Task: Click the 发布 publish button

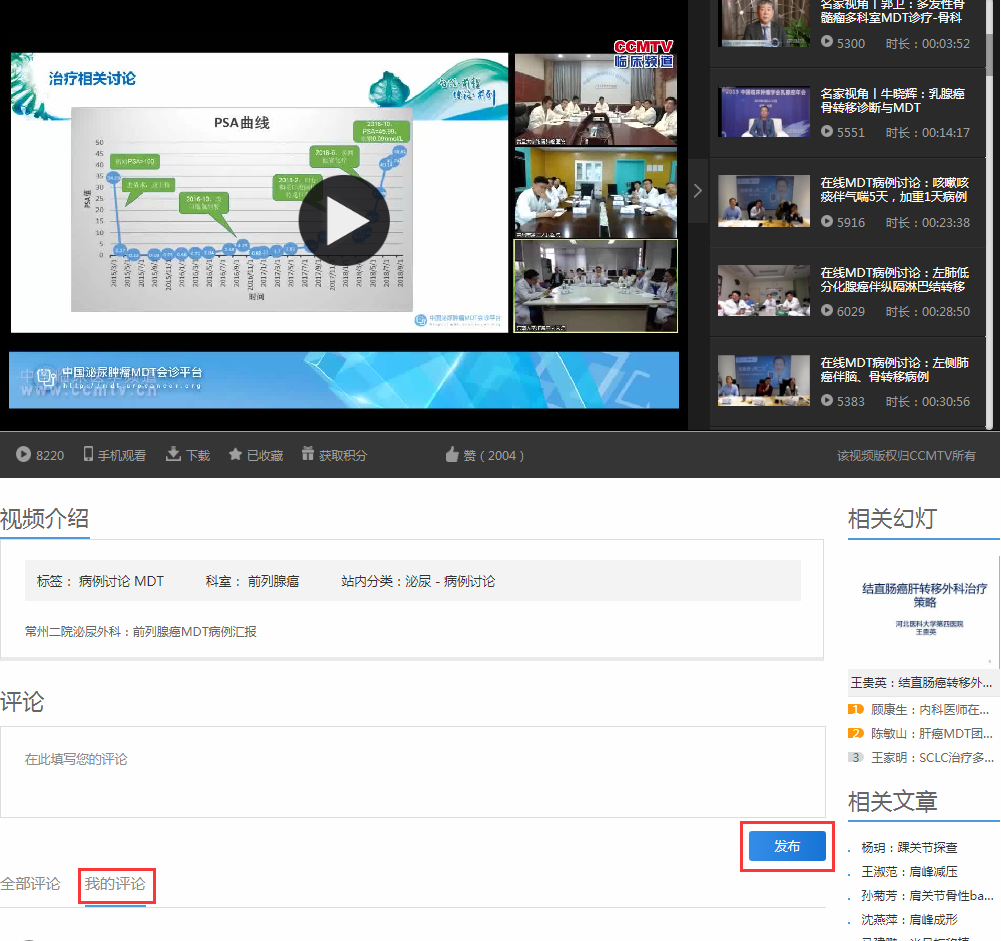Action: click(x=787, y=846)
